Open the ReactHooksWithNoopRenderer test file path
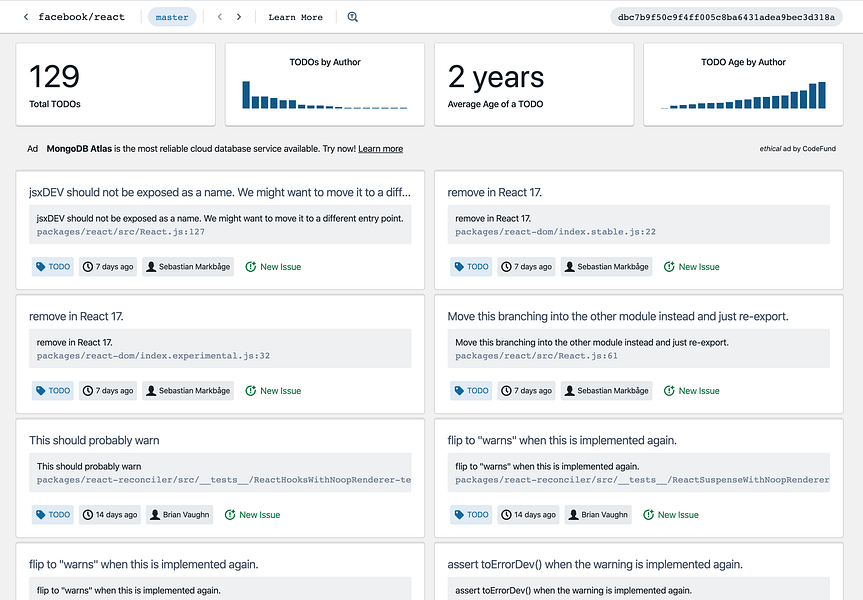 (223, 480)
